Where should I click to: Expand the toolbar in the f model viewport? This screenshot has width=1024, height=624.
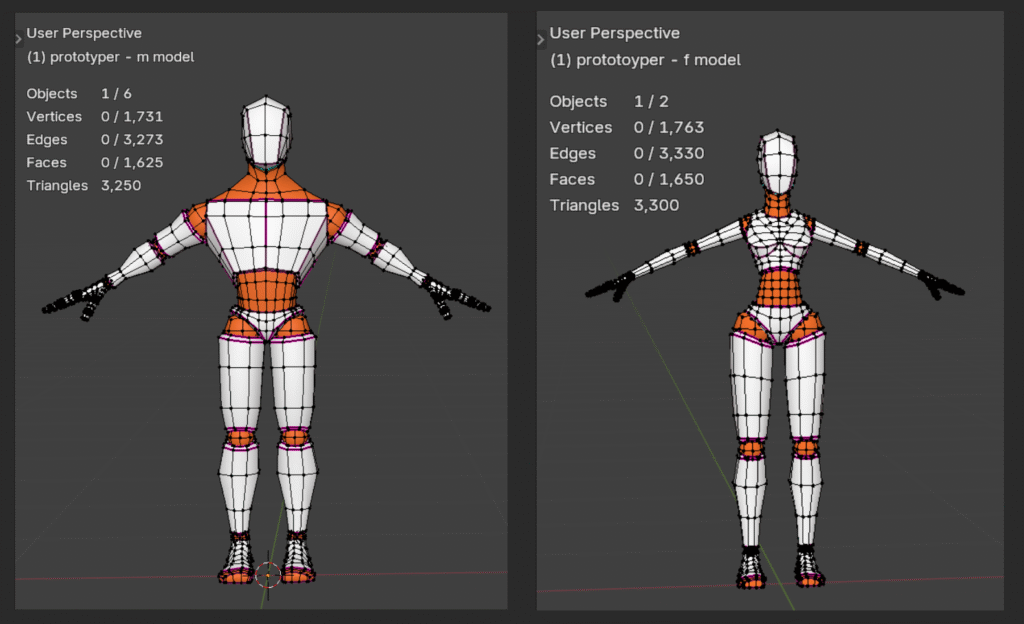(x=541, y=40)
